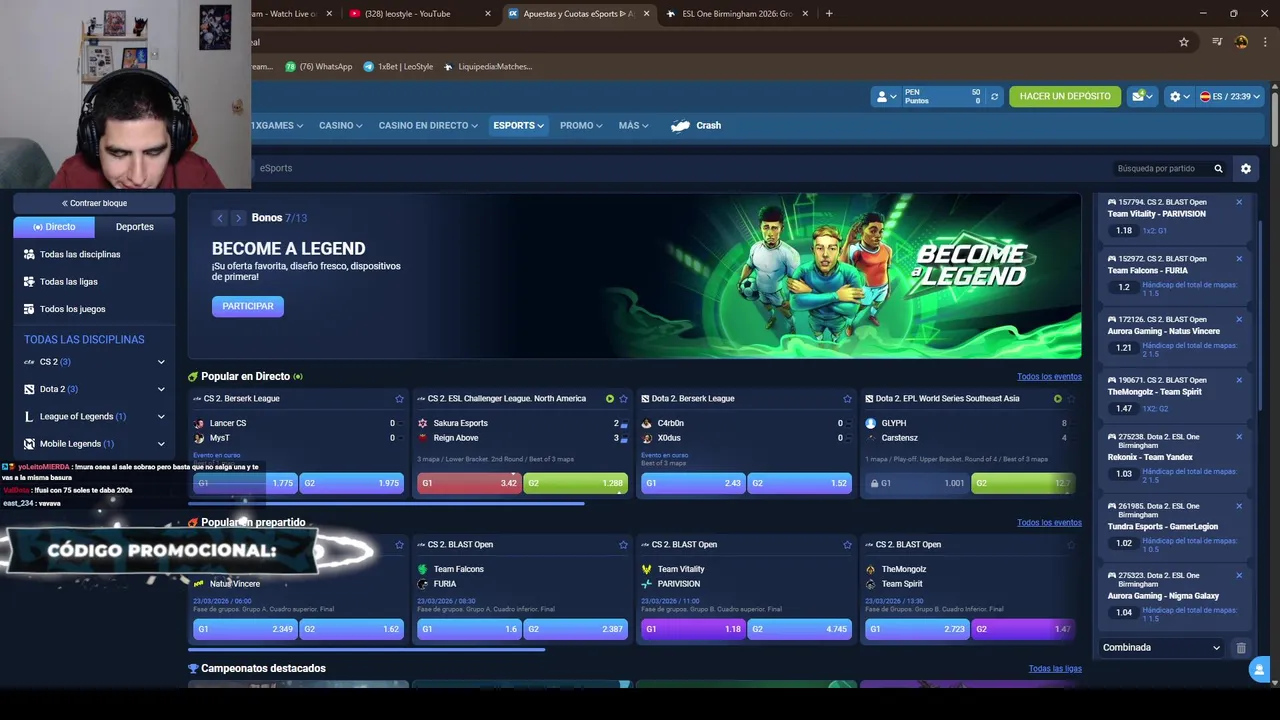
Task: Refresh the PEN balance
Action: pyautogui.click(x=994, y=96)
